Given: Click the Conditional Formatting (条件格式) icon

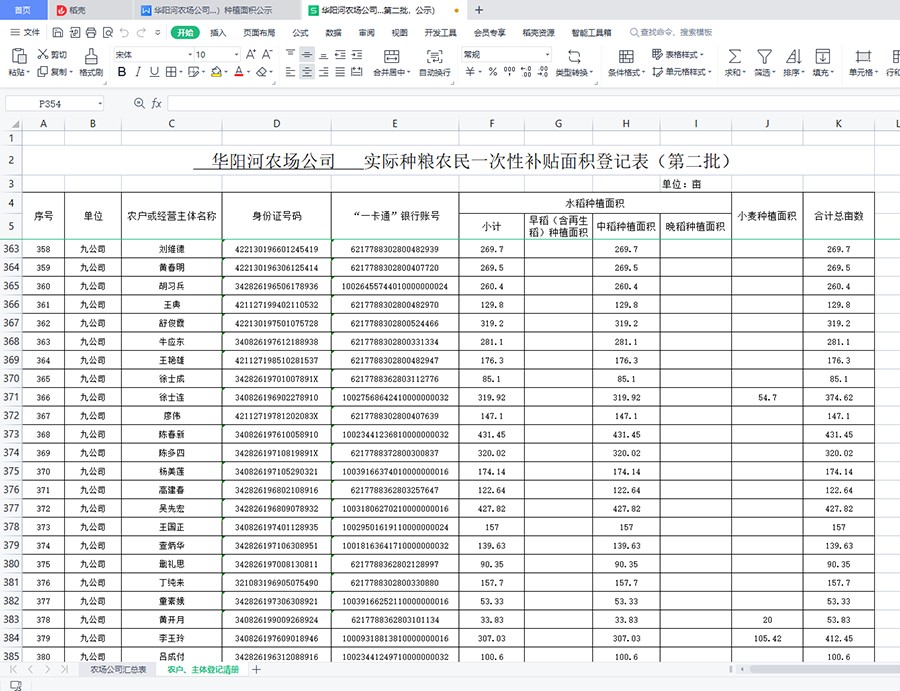Looking at the screenshot, I should pos(625,56).
